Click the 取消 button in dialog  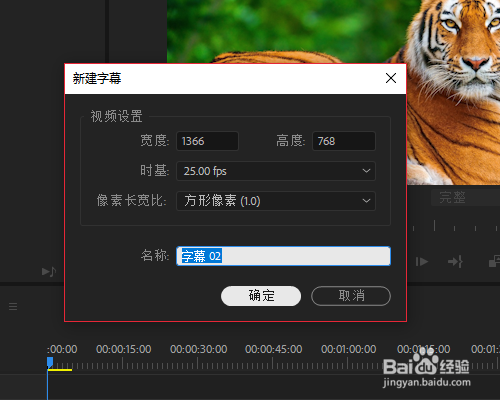tap(351, 296)
